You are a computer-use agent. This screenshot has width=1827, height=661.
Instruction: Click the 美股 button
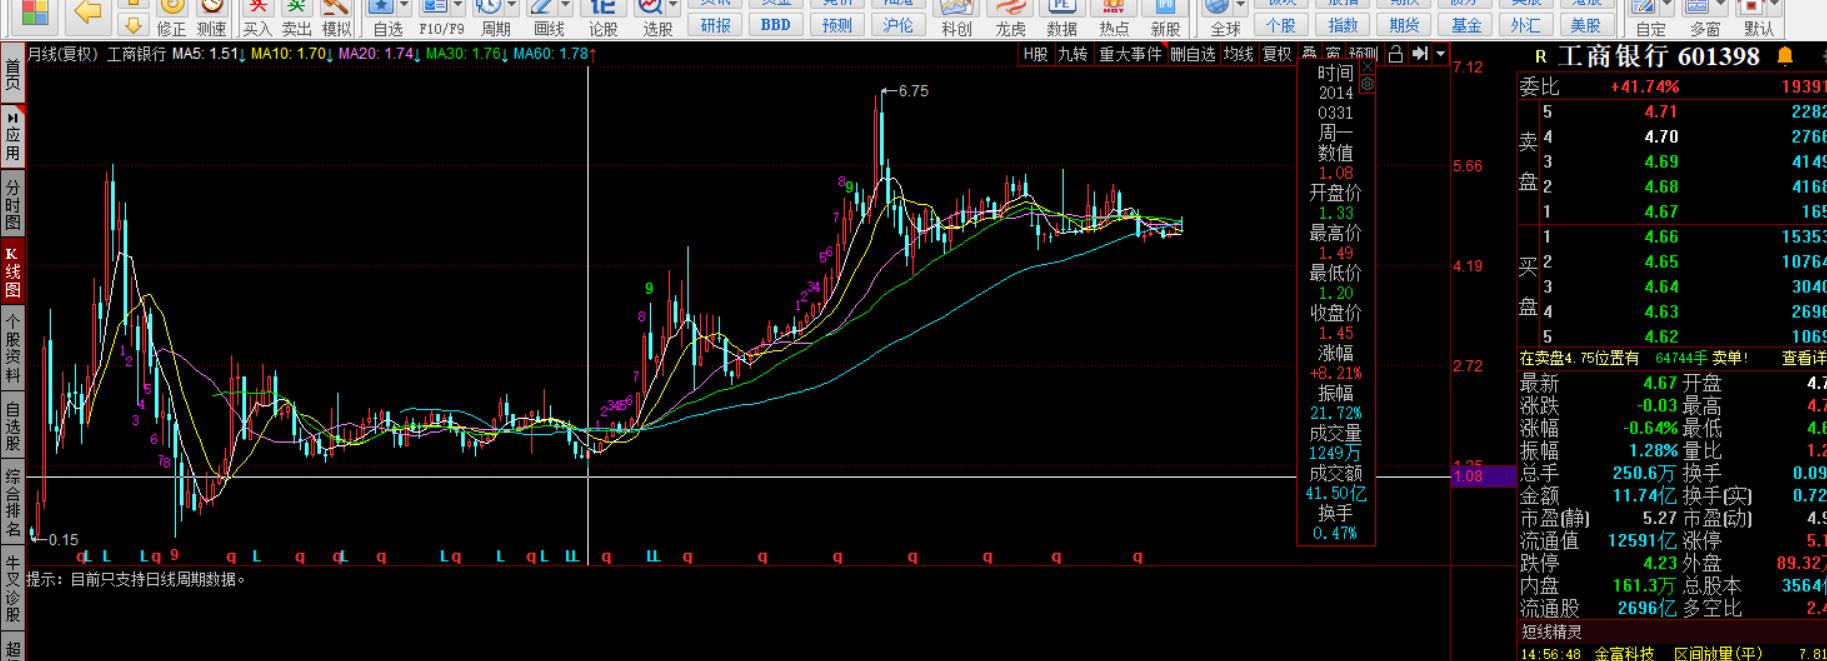tap(1586, 25)
